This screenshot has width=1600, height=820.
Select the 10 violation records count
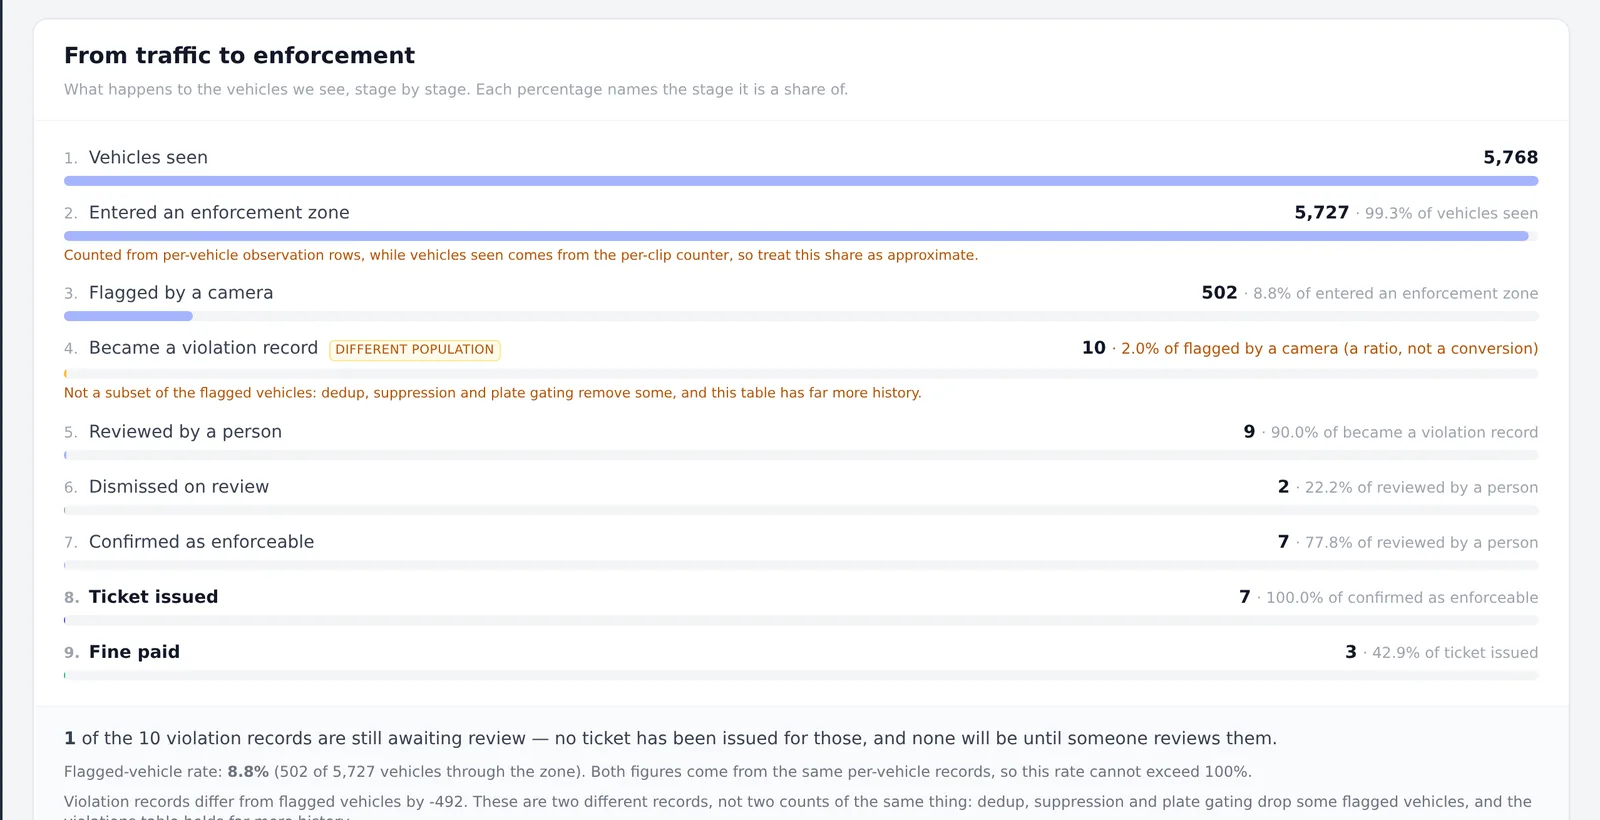[1094, 347]
